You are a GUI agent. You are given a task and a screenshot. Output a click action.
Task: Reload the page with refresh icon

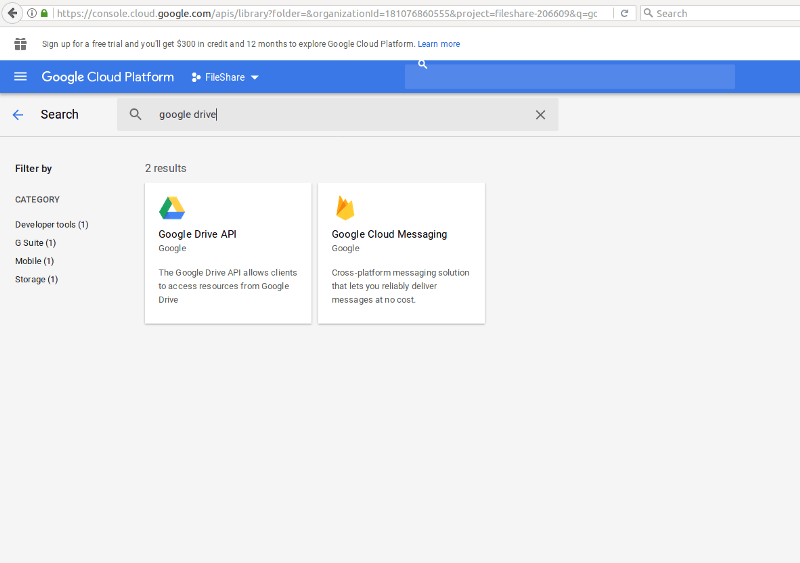click(624, 13)
